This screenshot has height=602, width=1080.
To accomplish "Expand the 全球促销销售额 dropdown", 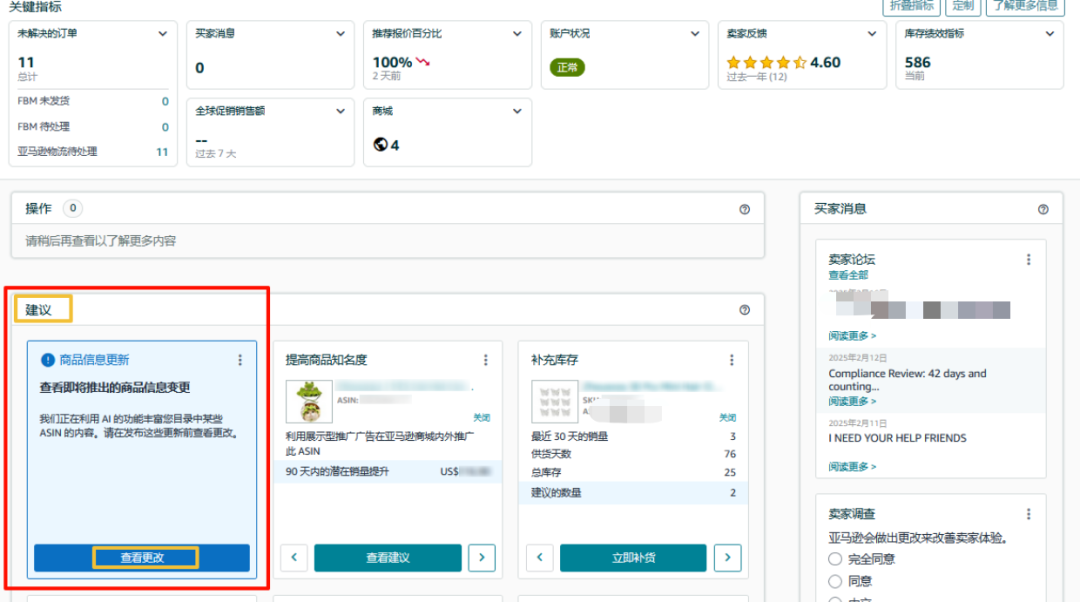I will (x=339, y=111).
